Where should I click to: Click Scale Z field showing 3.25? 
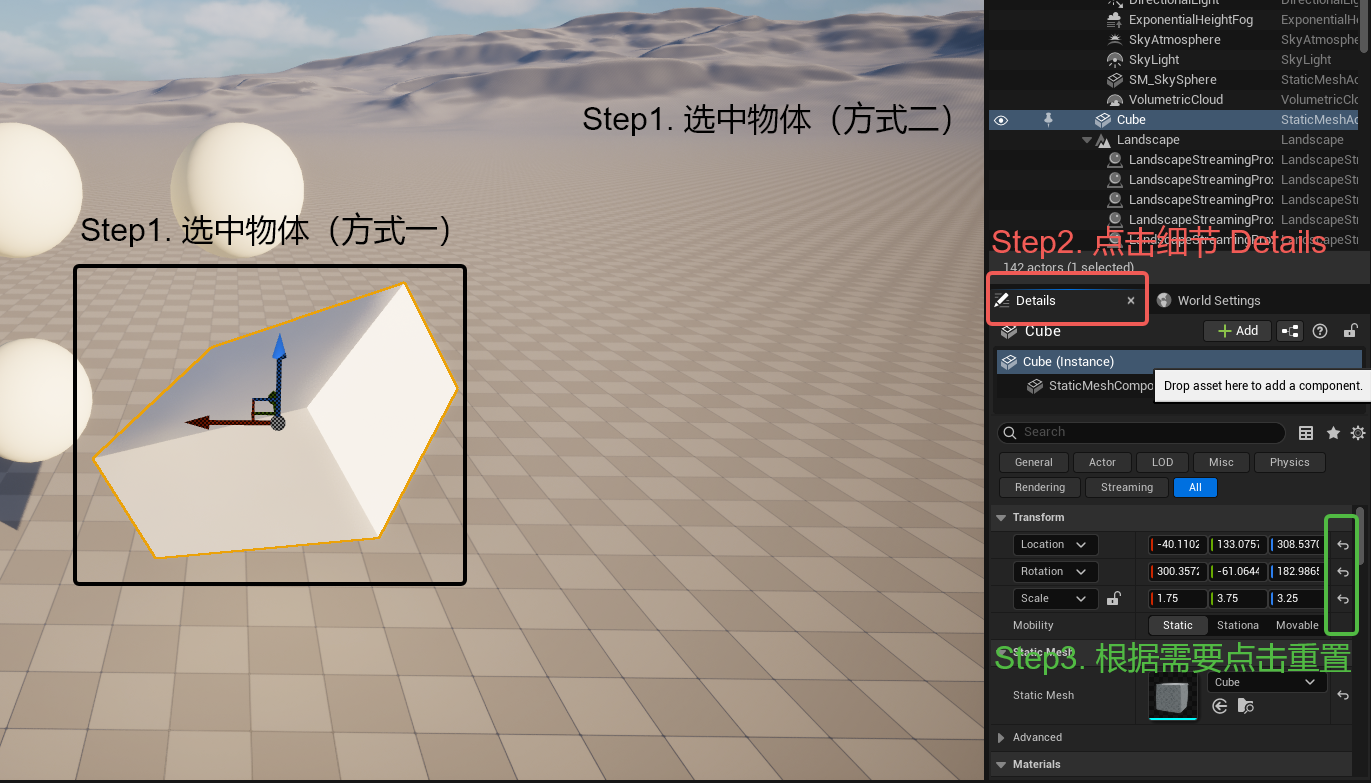[1297, 599]
